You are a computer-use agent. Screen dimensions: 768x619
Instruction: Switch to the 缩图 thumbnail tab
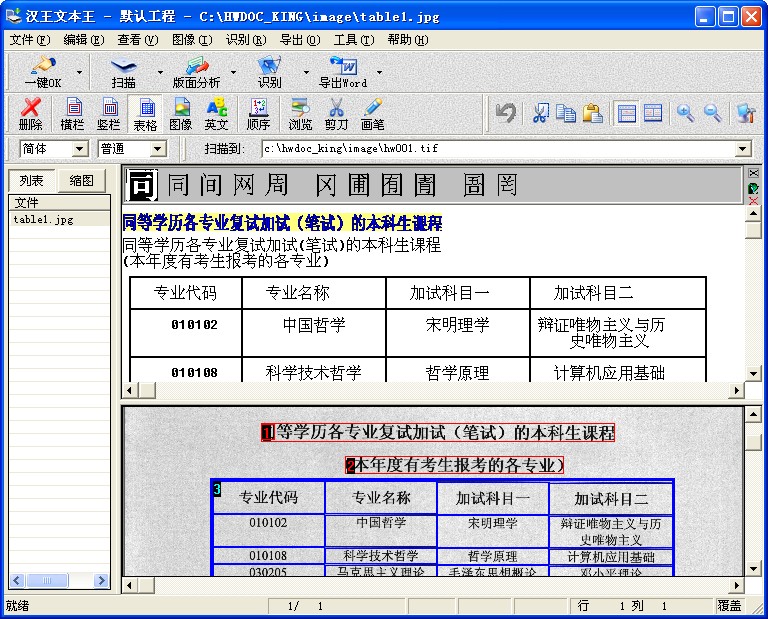point(82,181)
